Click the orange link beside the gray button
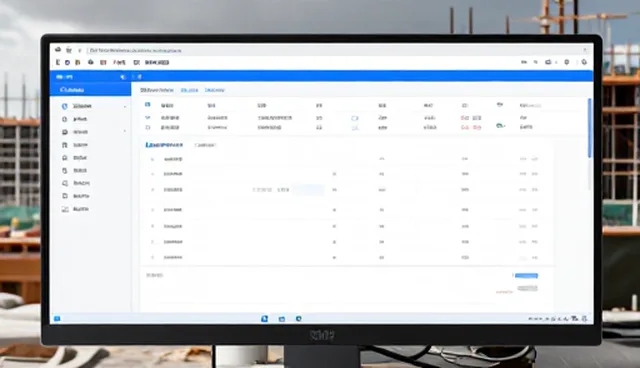Screen dimensions: 640x368 [504, 292]
